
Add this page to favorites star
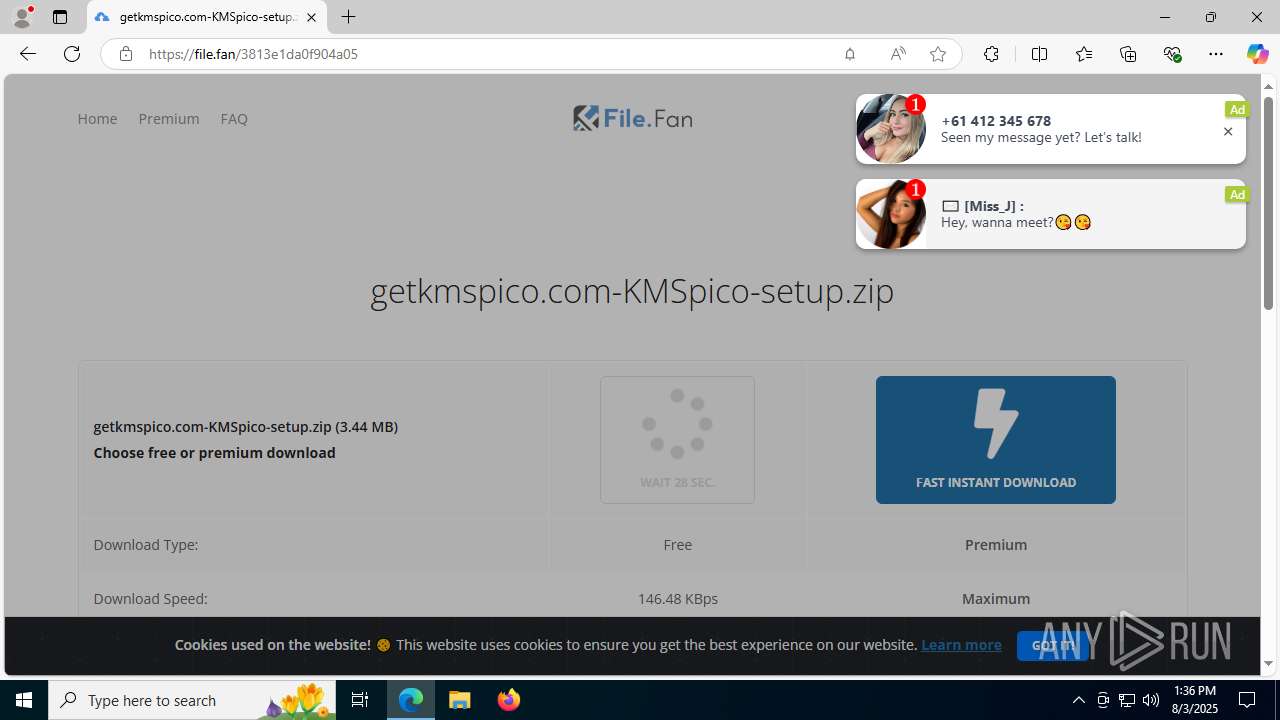click(x=937, y=54)
